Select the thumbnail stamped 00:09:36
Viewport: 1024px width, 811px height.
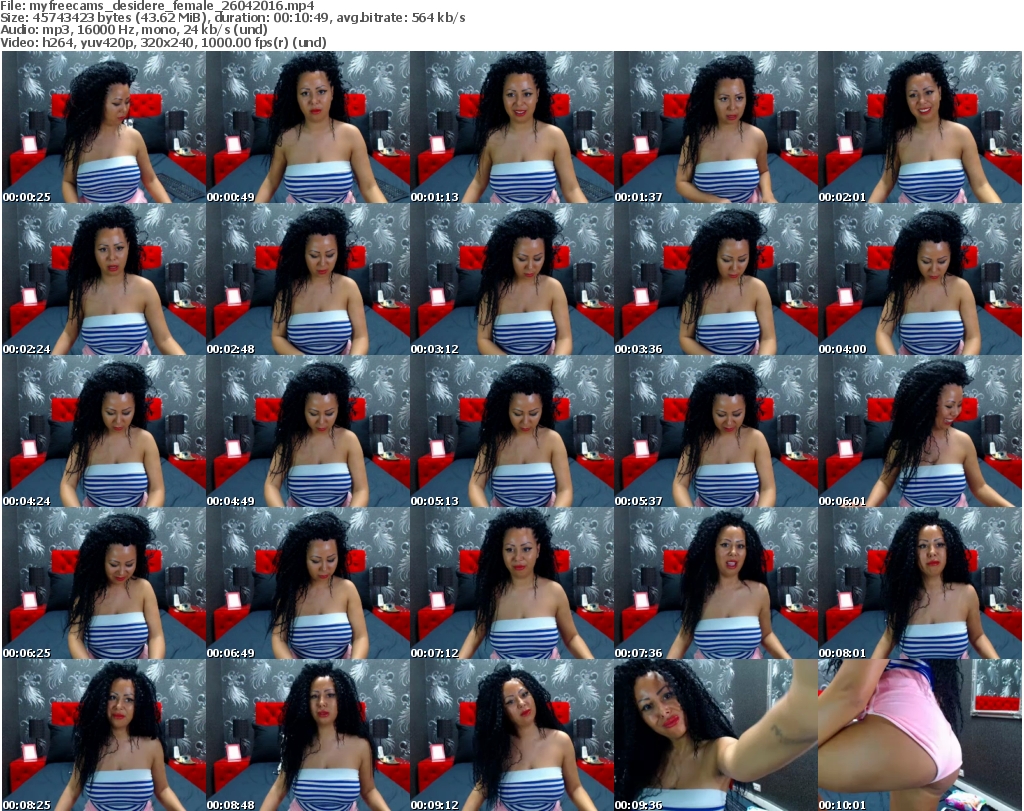click(x=716, y=735)
